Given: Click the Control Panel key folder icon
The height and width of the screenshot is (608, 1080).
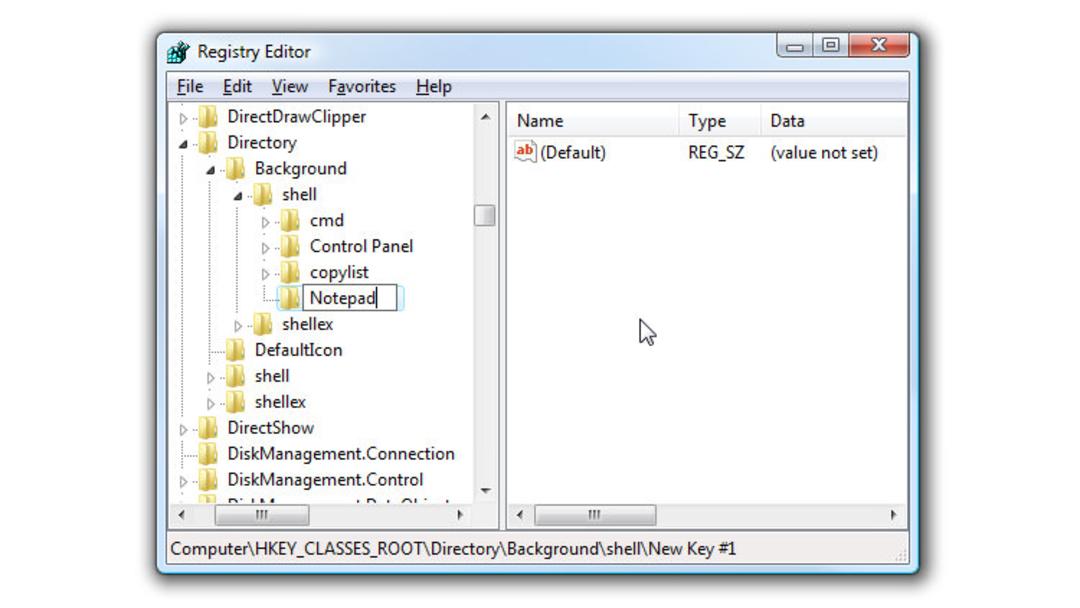Looking at the screenshot, I should pyautogui.click(x=291, y=247).
